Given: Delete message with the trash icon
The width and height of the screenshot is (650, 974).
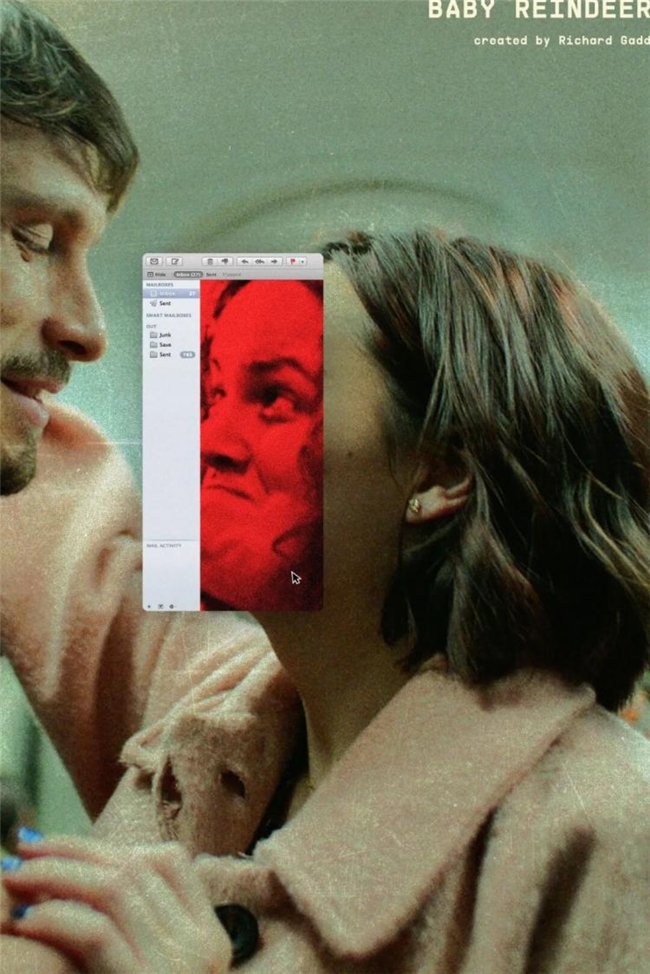Looking at the screenshot, I should [208, 261].
